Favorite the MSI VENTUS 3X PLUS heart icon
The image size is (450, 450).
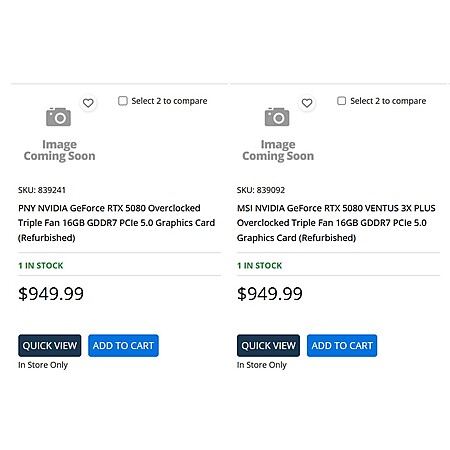click(307, 103)
